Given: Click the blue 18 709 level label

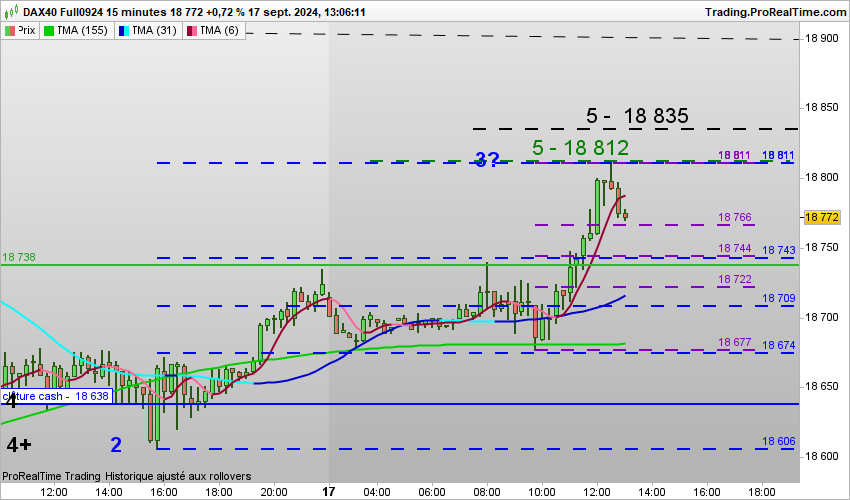Looking at the screenshot, I should click(778, 298).
